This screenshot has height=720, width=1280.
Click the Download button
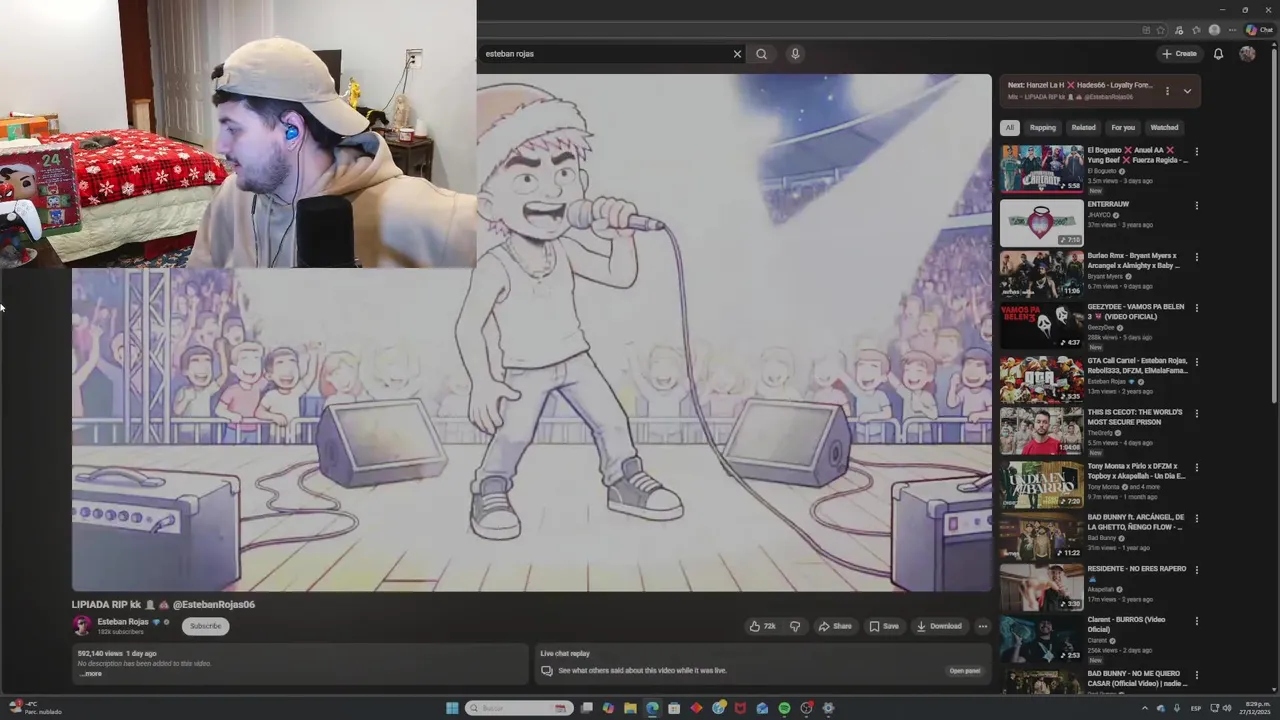coord(939,626)
